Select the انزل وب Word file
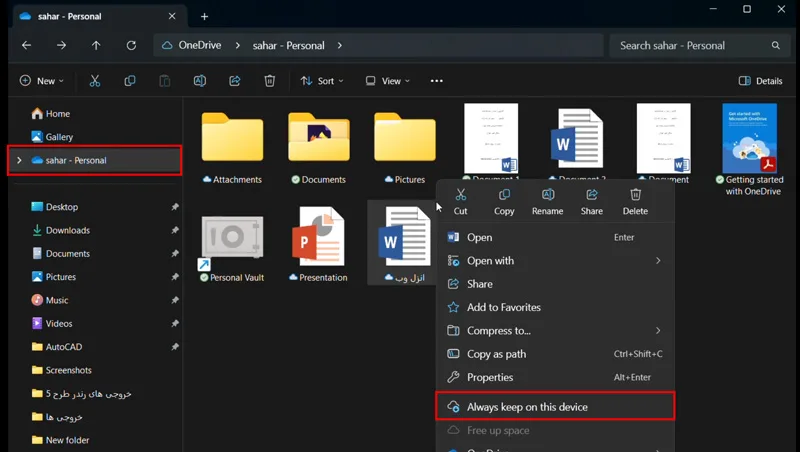This screenshot has width=800, height=452. point(404,244)
